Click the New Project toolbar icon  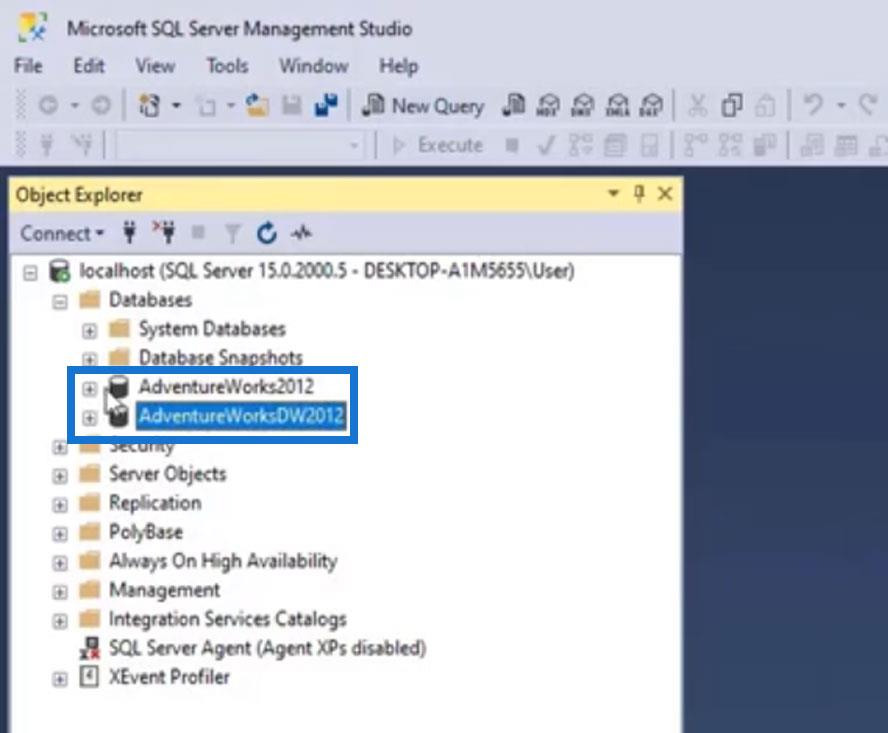pos(150,106)
